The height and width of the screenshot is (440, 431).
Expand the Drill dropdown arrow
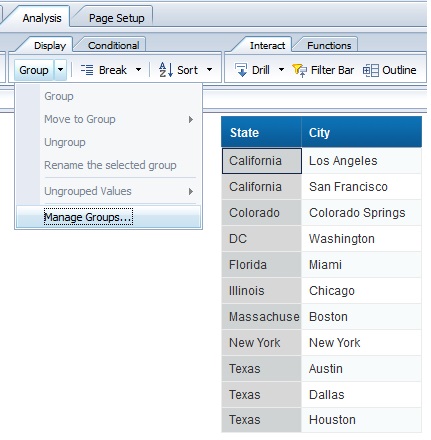pos(281,70)
